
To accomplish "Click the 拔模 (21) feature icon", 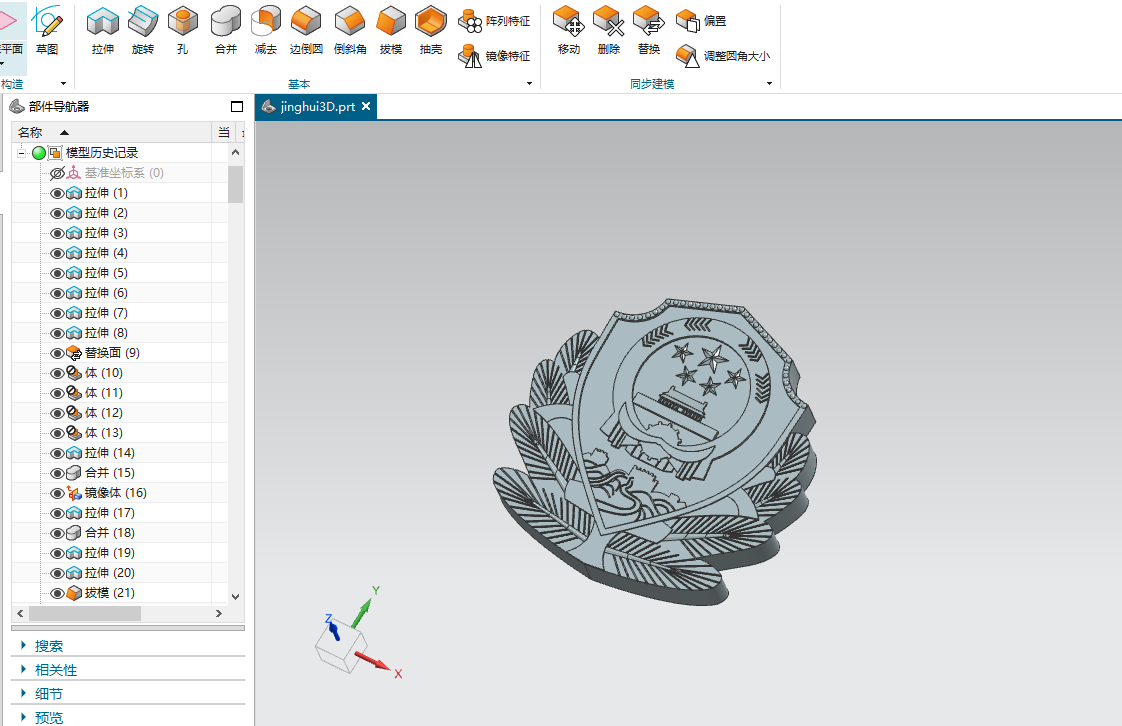I will pyautogui.click(x=74, y=593).
